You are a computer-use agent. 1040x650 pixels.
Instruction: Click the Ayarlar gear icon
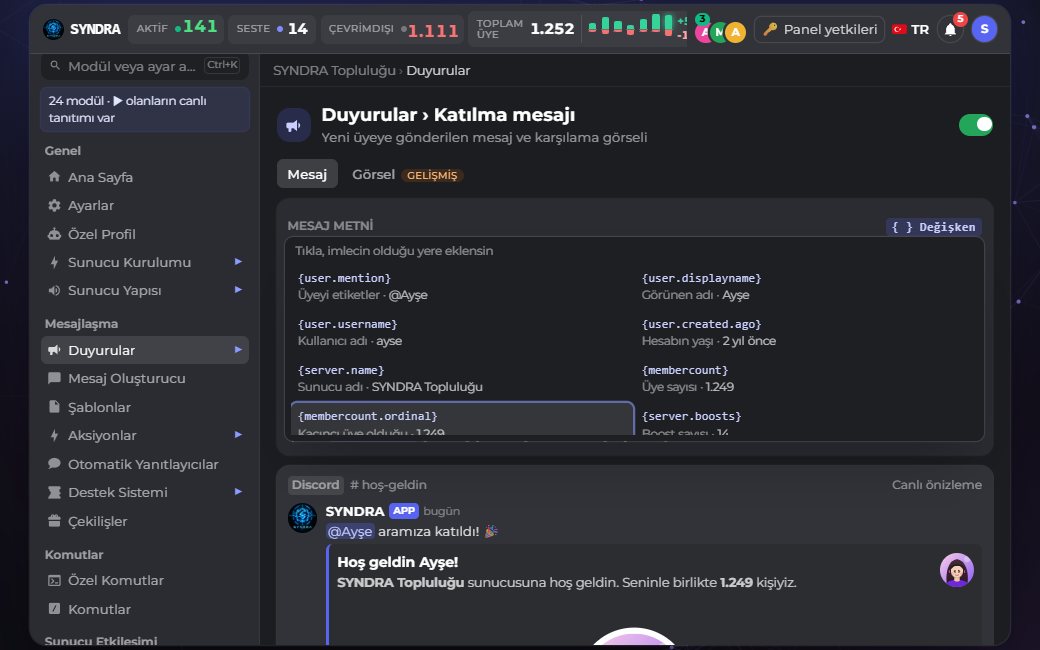[x=54, y=206]
